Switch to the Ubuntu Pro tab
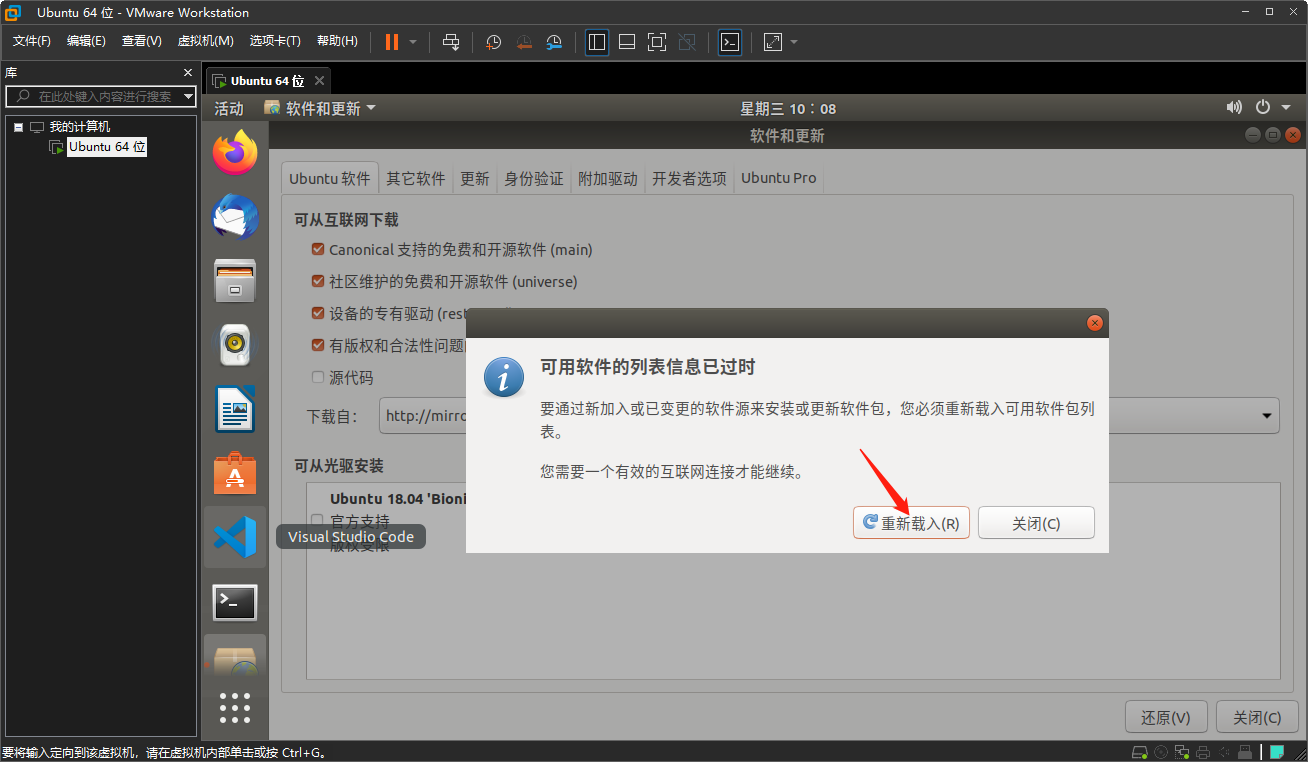This screenshot has height=762, width=1308. pos(779,178)
